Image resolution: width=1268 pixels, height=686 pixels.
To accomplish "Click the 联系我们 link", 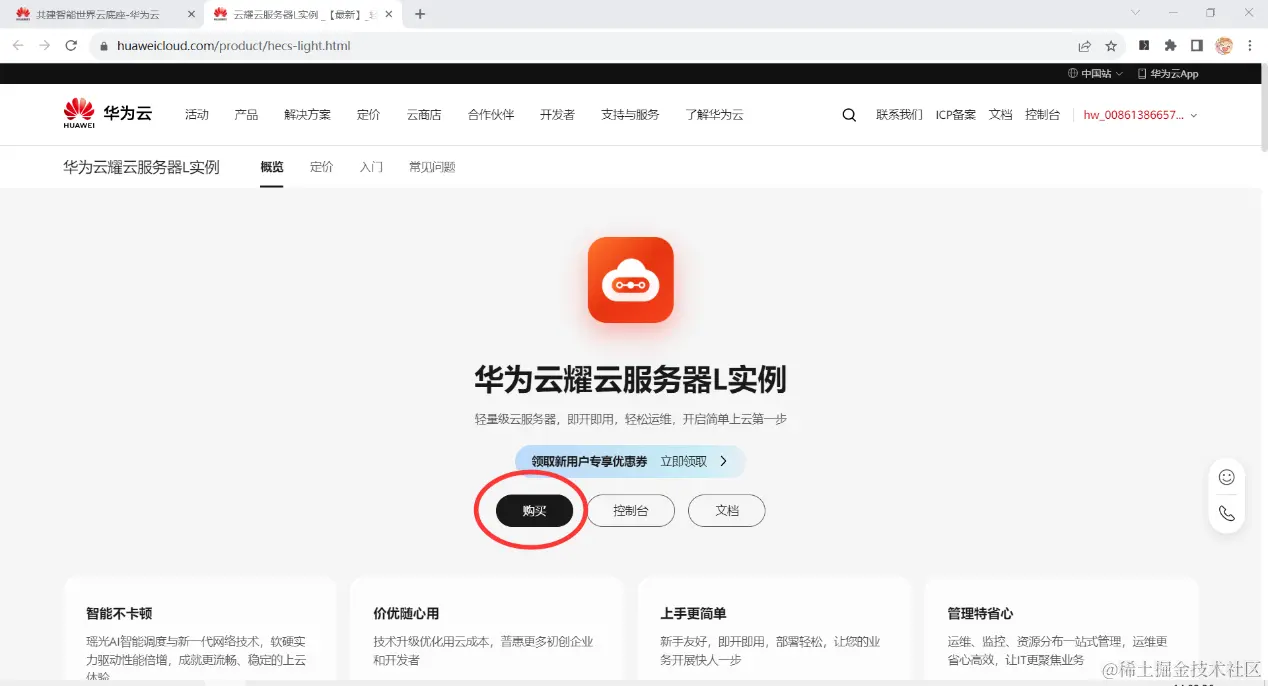I will 899,115.
